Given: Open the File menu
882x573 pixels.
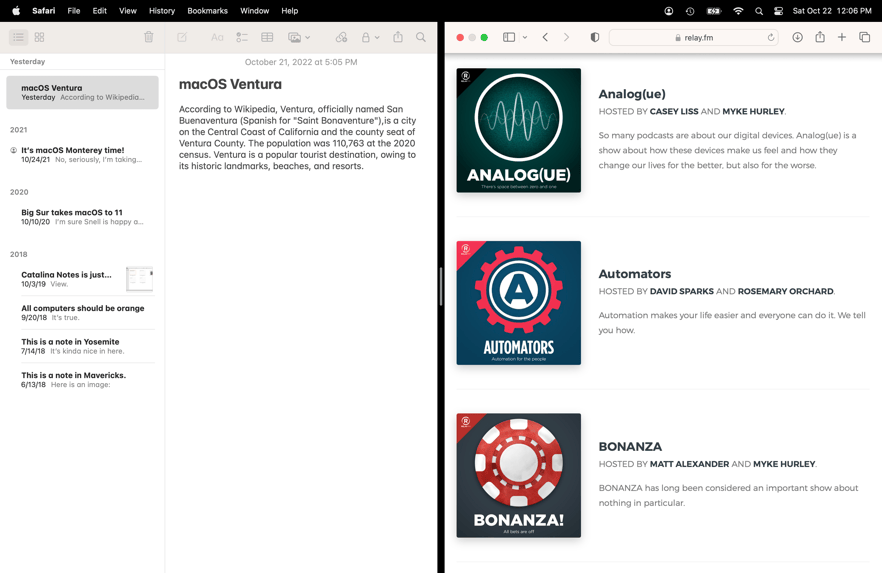Looking at the screenshot, I should 74,11.
